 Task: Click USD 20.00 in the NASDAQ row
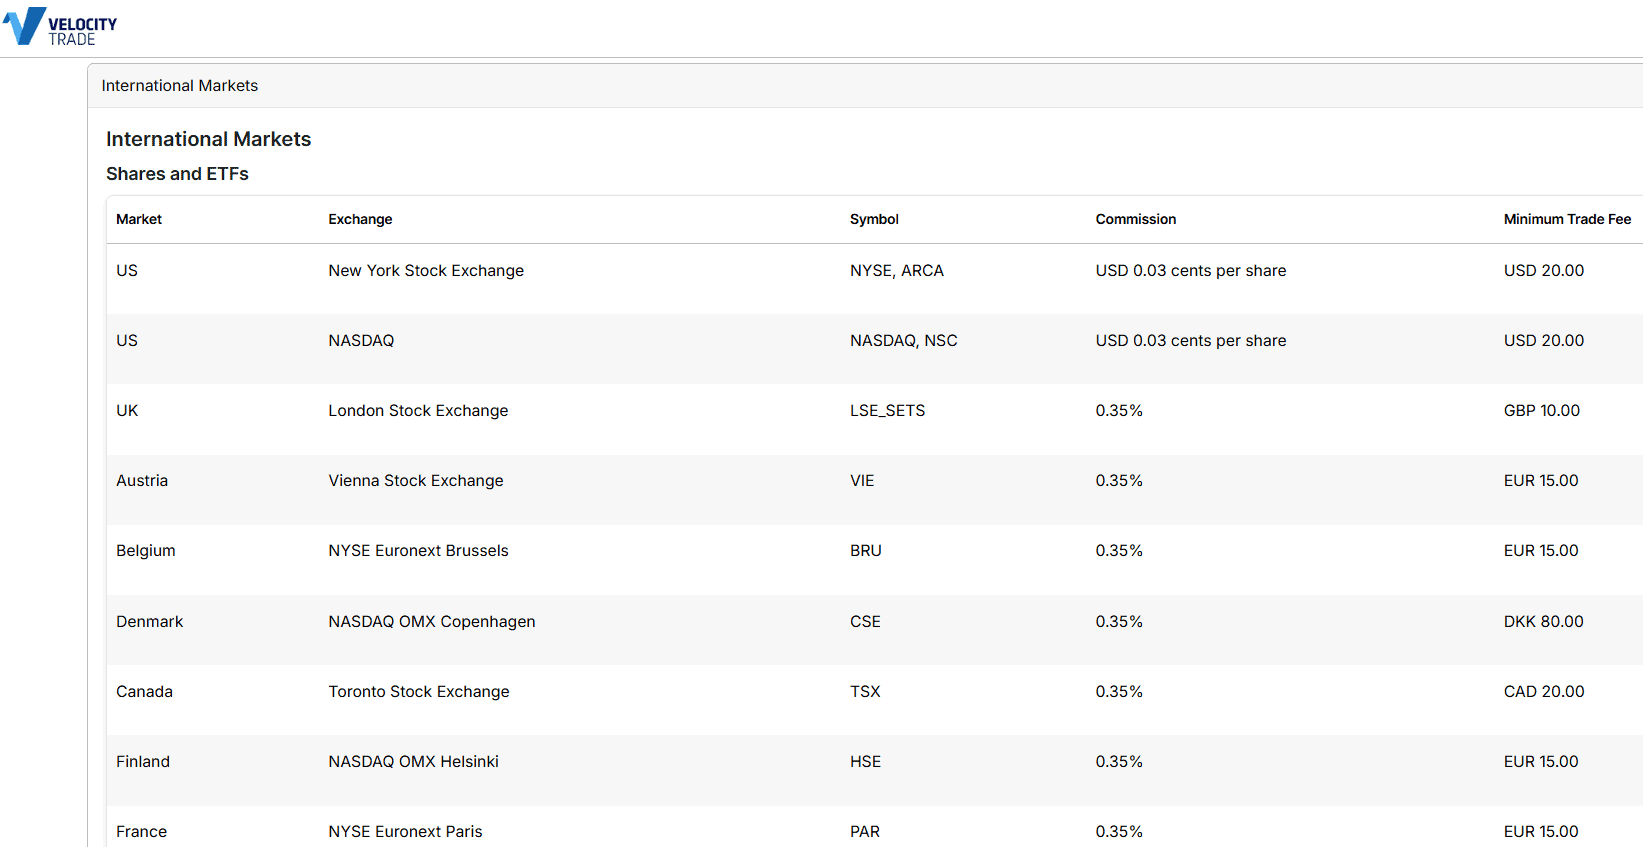(1544, 341)
